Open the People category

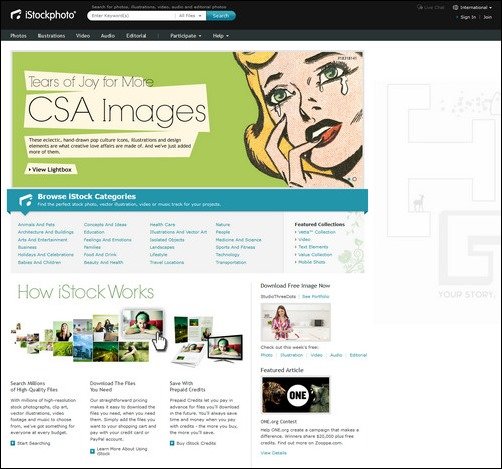point(223,232)
